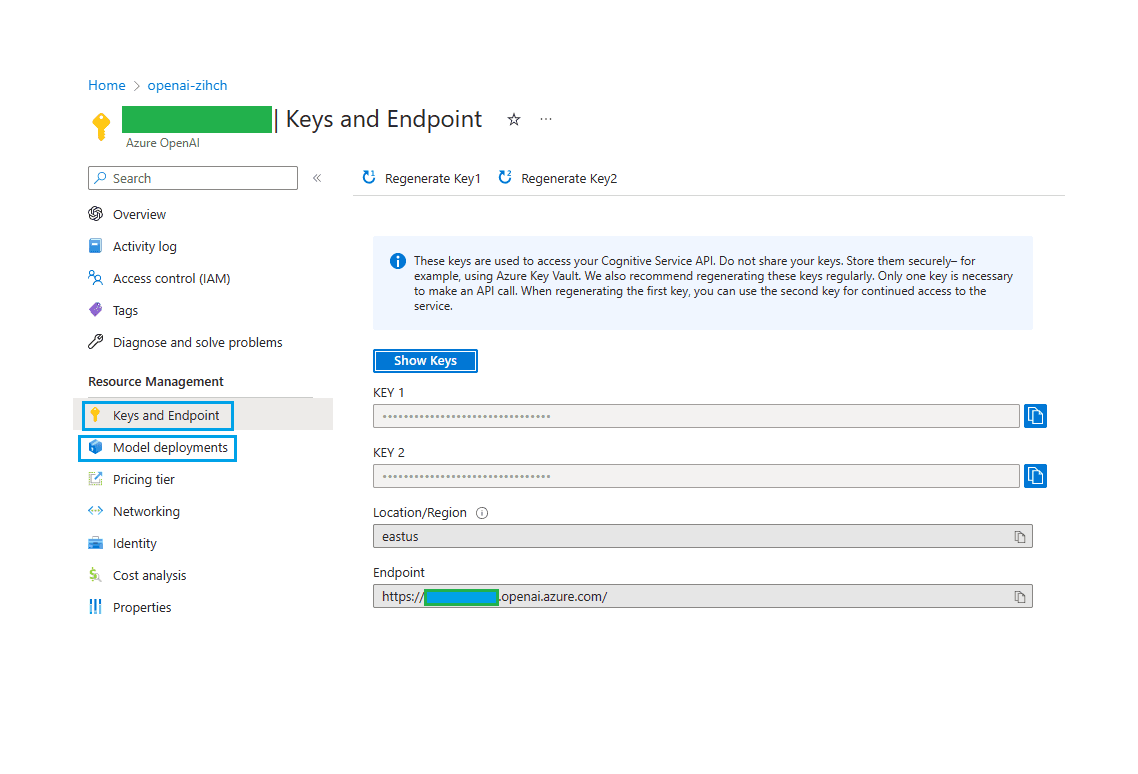Click the Show Keys button

(x=424, y=360)
